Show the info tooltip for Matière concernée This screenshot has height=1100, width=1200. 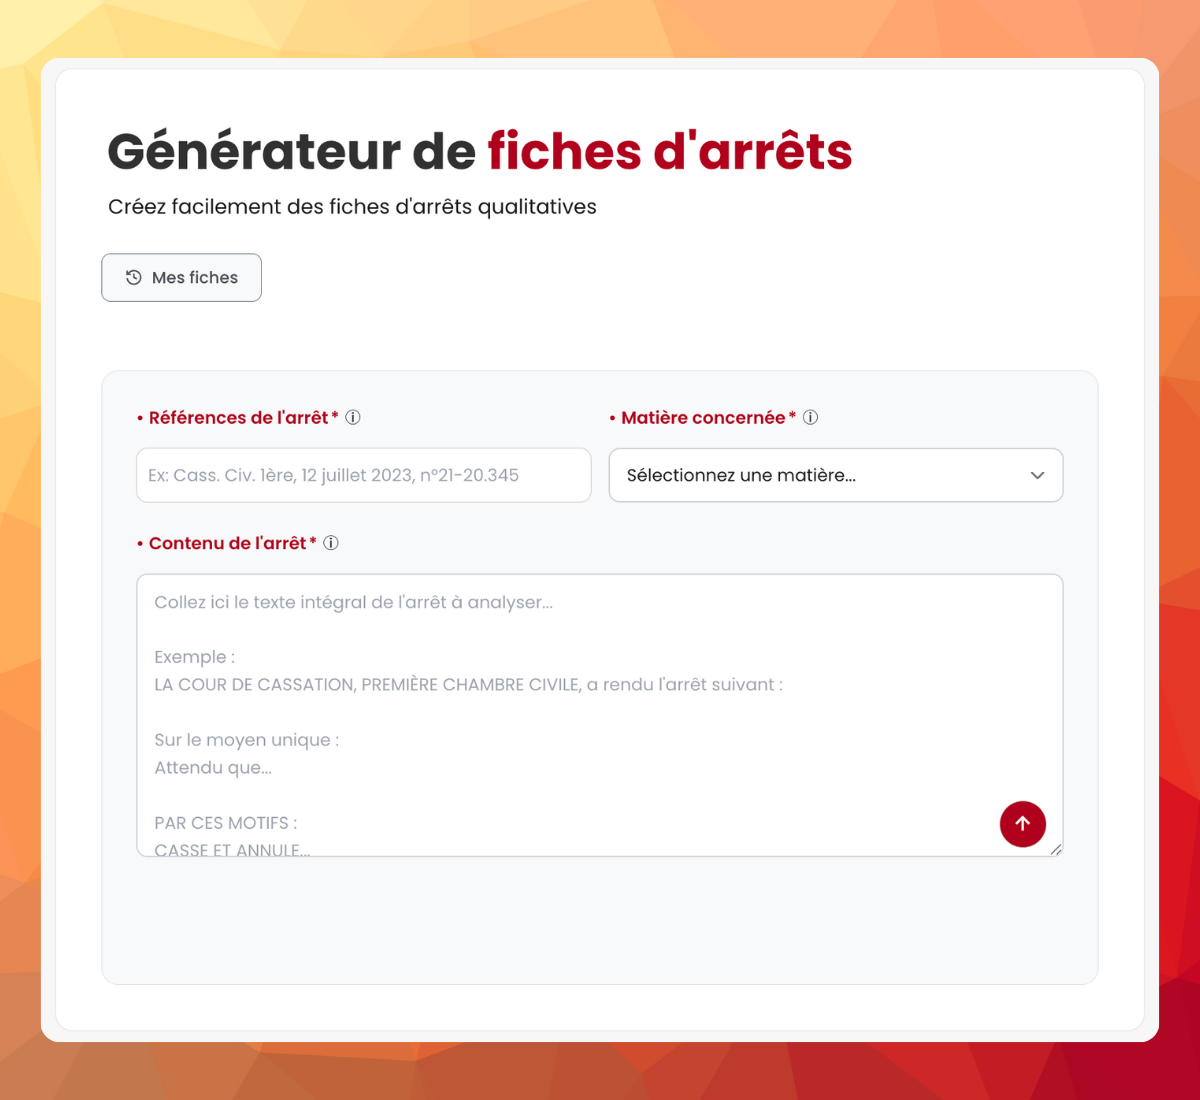click(811, 417)
